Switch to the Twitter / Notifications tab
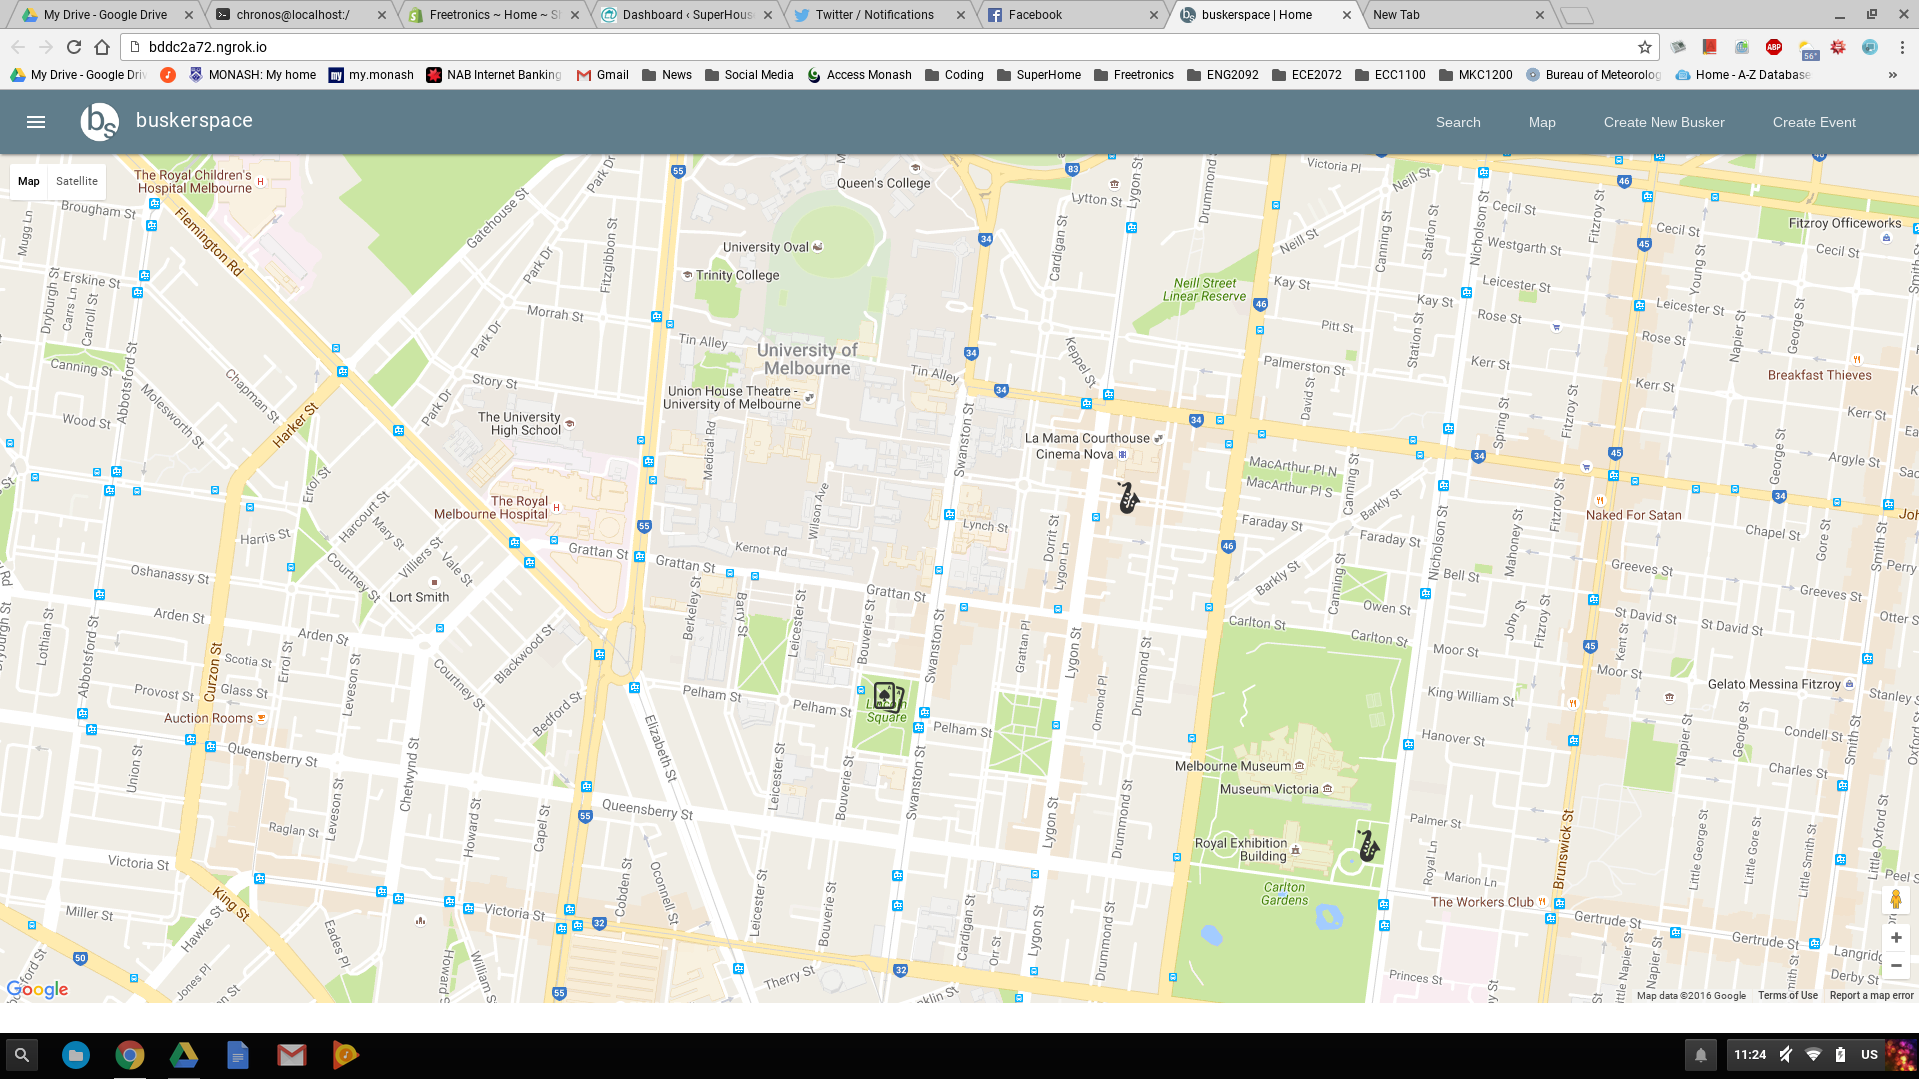Image resolution: width=1919 pixels, height=1079 pixels. 876,15
